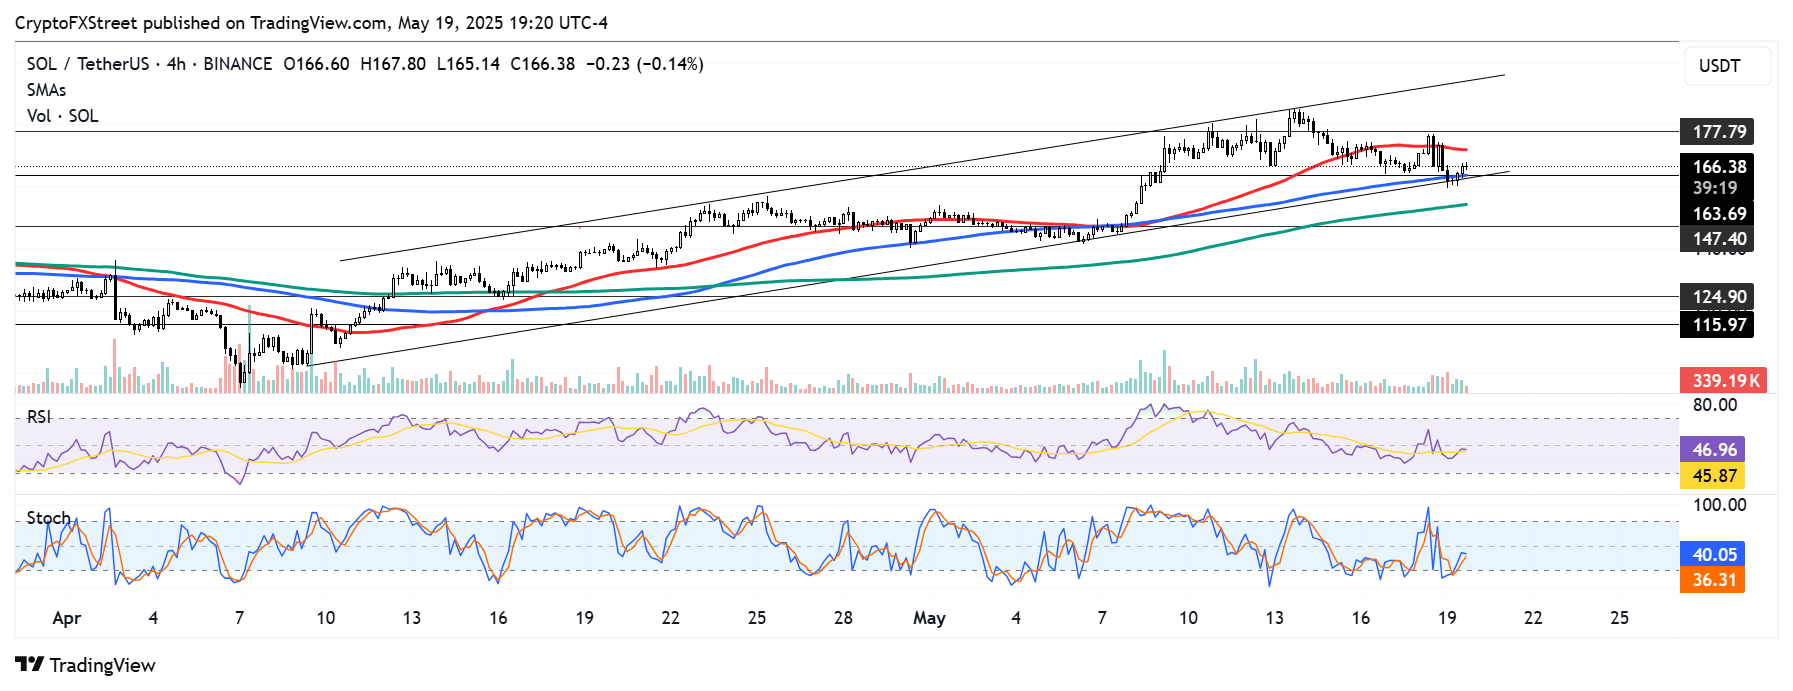Click the current price 166.38 label
1793x691 pixels.
tap(1717, 167)
